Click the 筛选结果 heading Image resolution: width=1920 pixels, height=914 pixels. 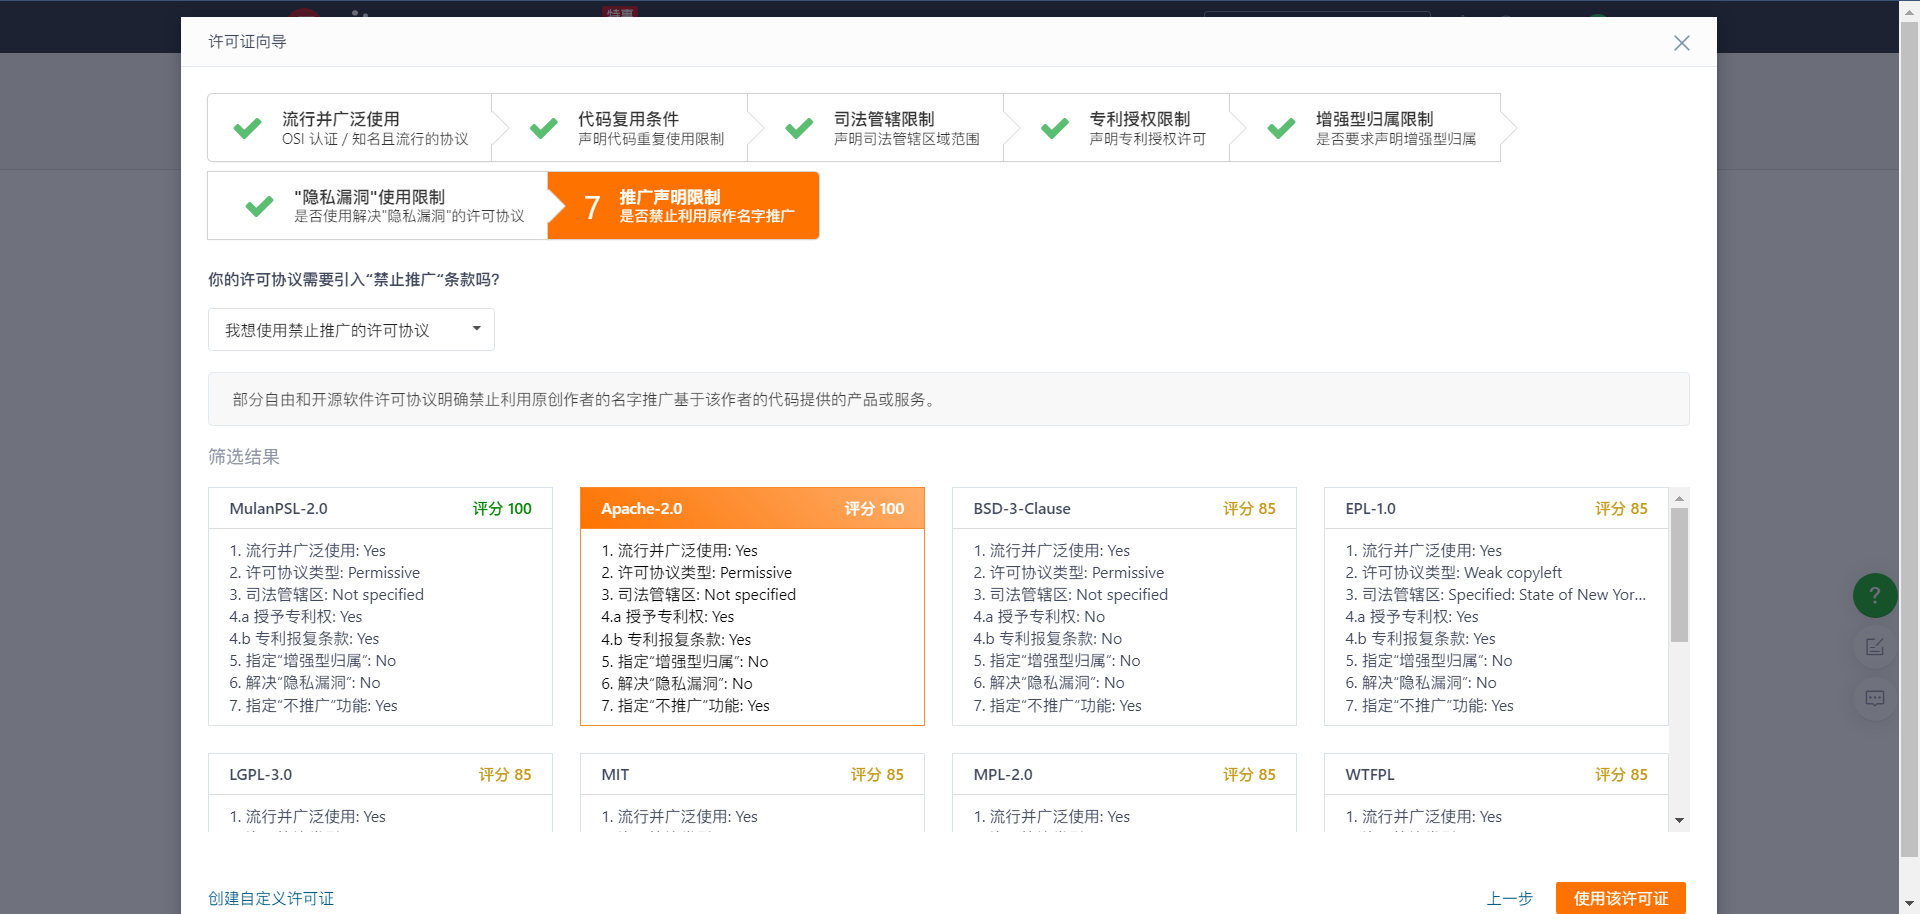point(244,457)
